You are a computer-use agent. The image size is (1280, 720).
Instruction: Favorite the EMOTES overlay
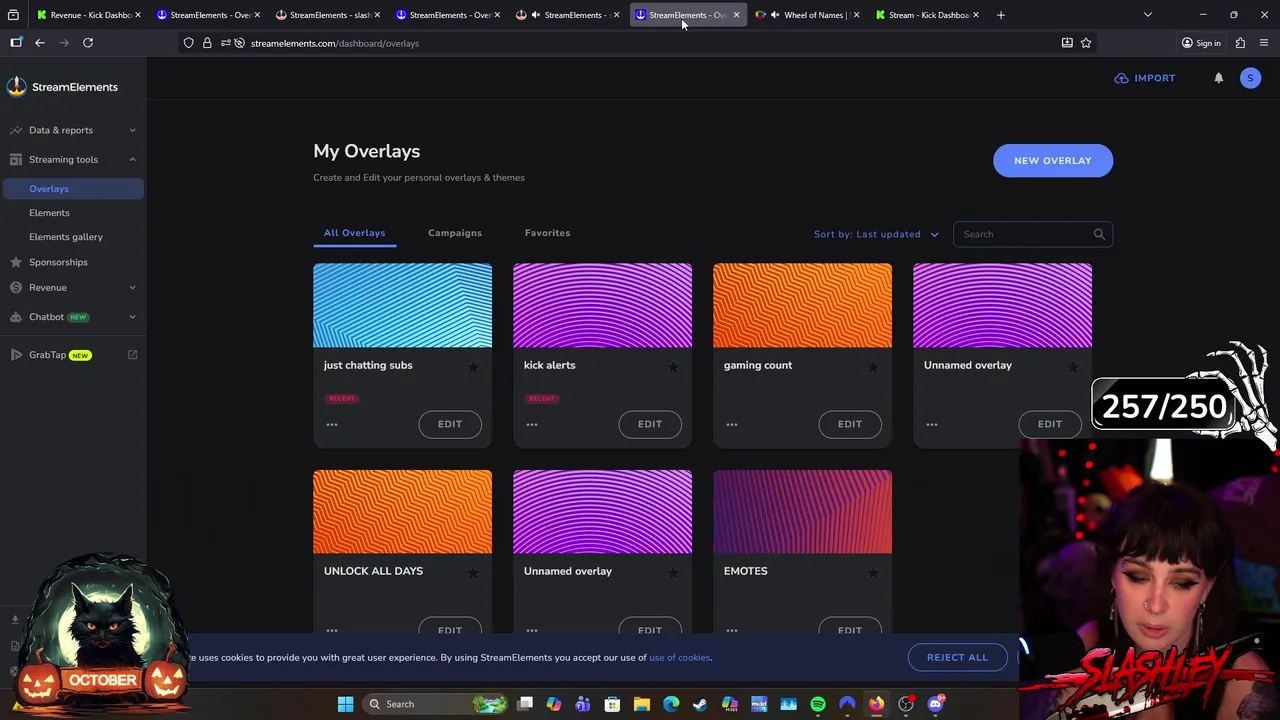tap(873, 573)
